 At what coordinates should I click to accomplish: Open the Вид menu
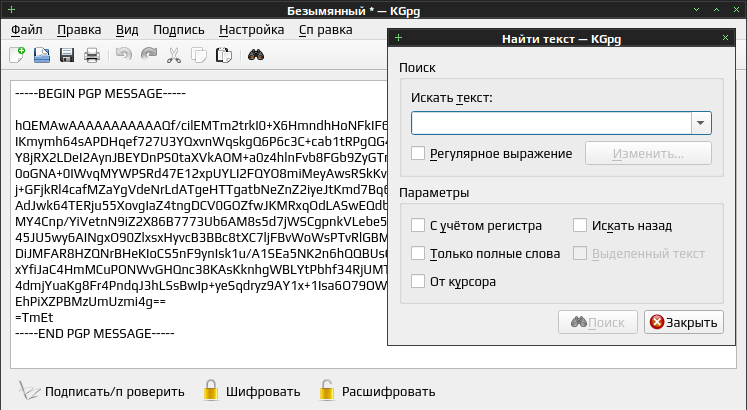(x=127, y=30)
